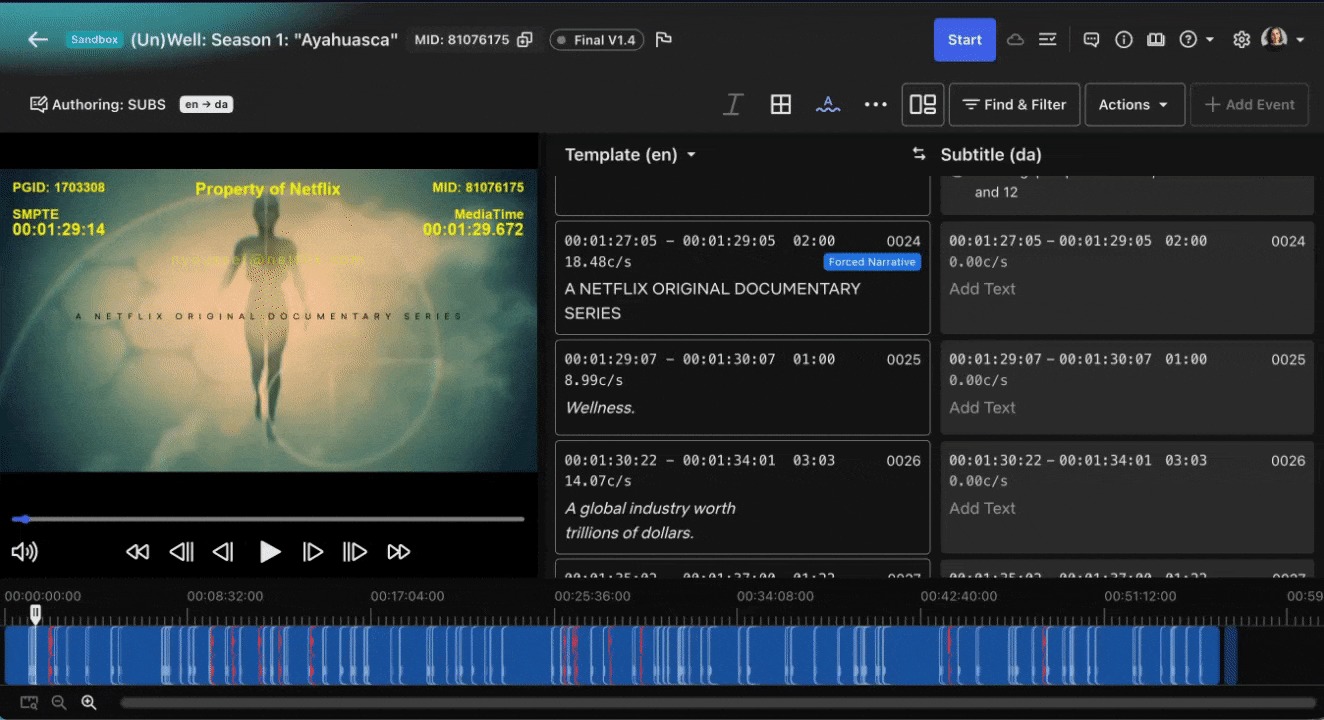The height and width of the screenshot is (720, 1324).
Task: Click the video progress seek bar
Action: (268, 519)
